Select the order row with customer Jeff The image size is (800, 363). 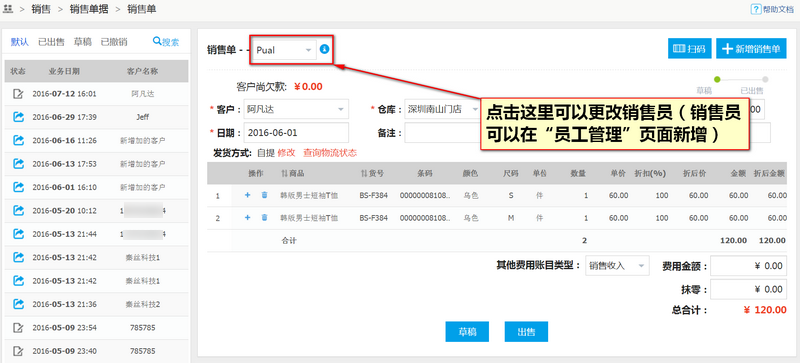click(96, 117)
